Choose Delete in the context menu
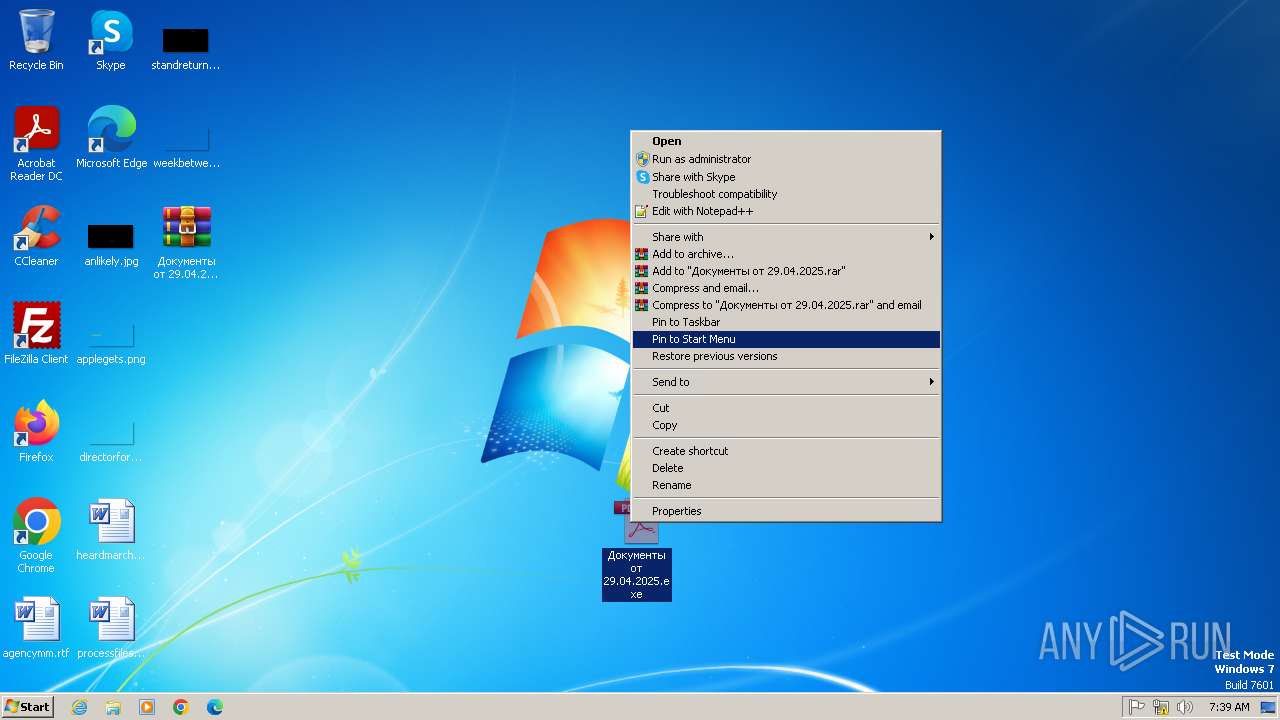The height and width of the screenshot is (720, 1280). (x=786, y=468)
